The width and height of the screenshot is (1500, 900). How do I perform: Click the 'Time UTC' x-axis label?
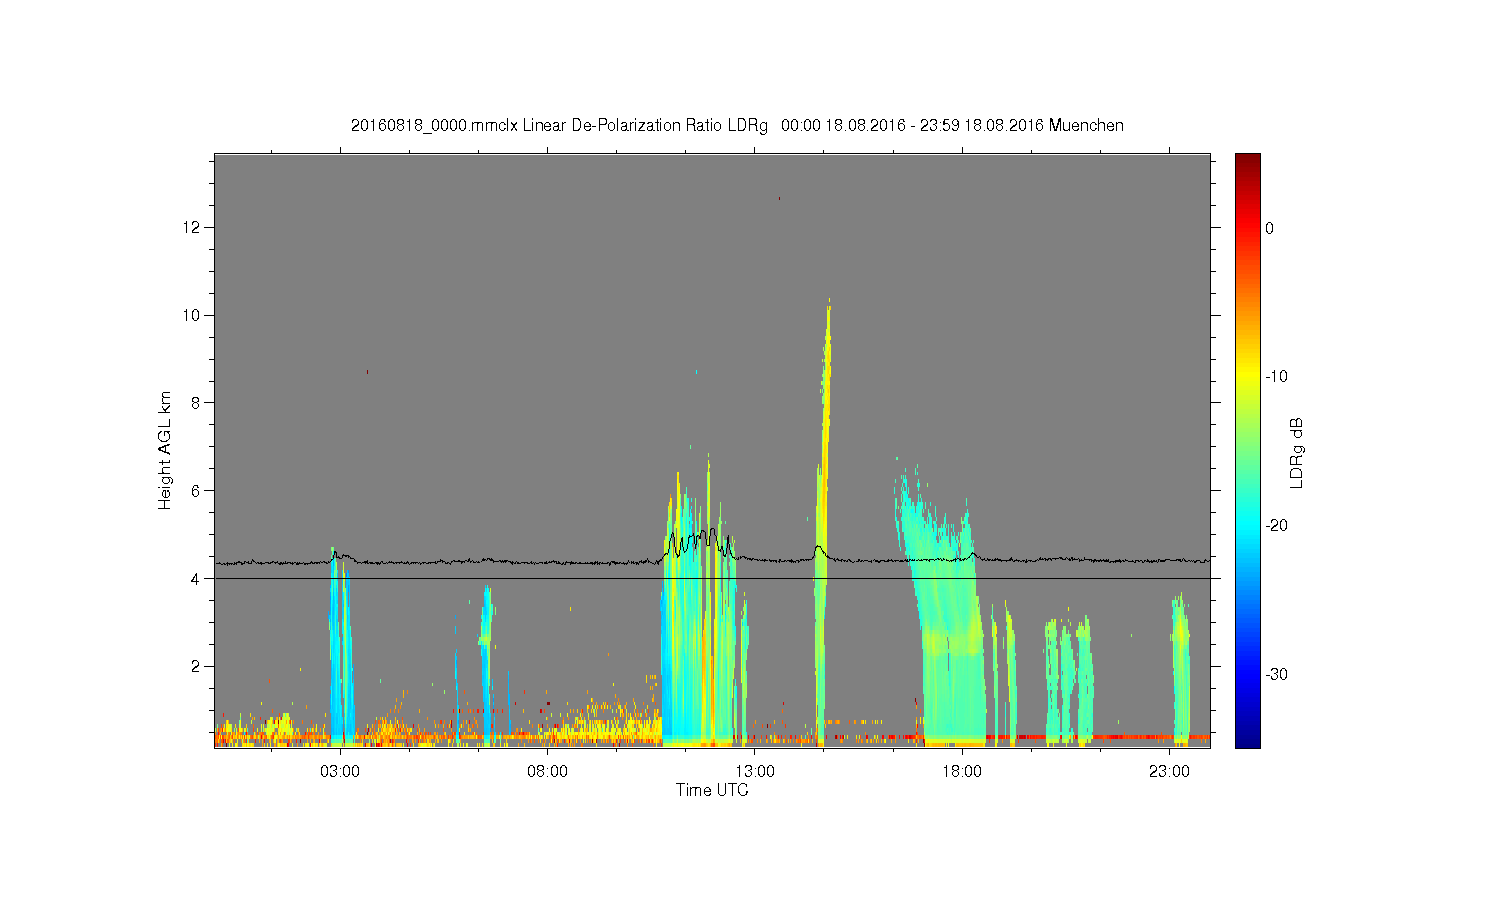(712, 790)
